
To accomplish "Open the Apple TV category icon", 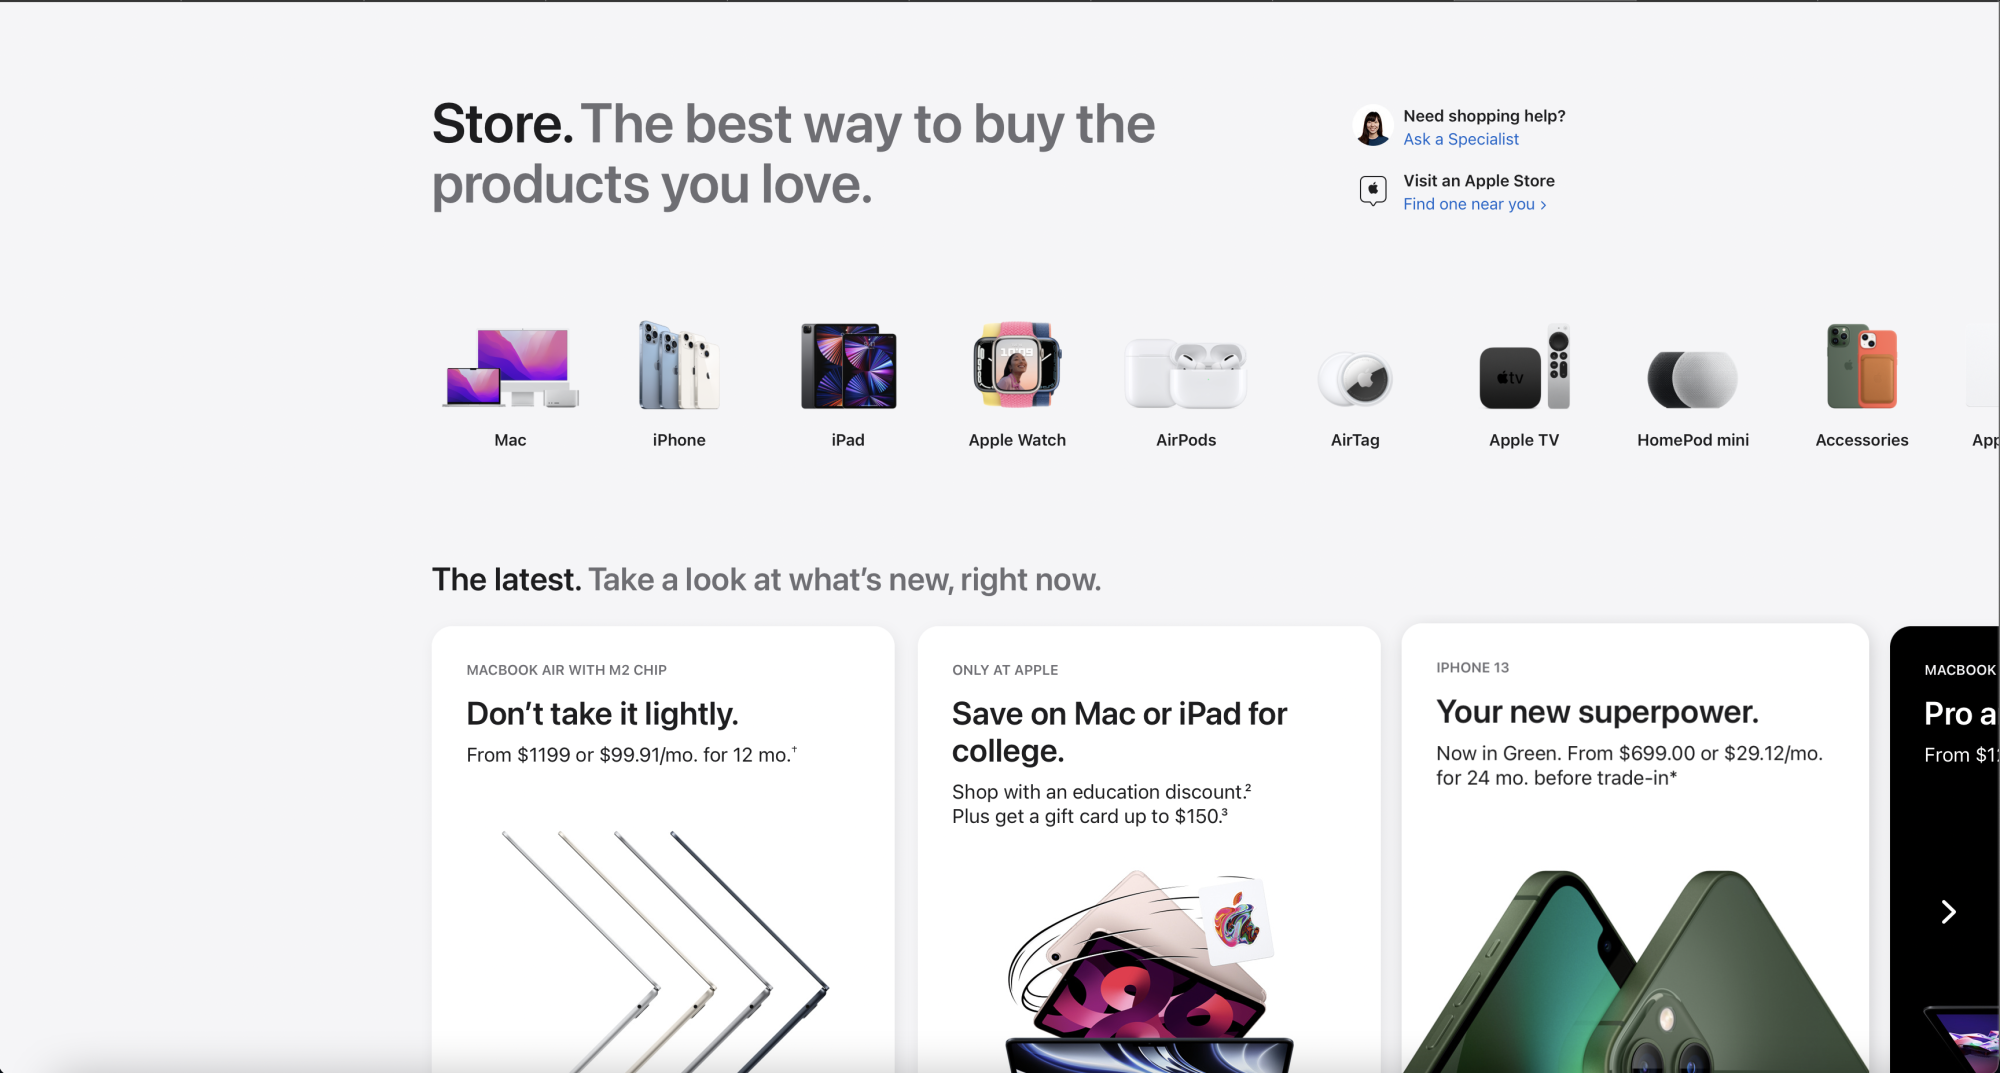I will click(x=1524, y=366).
